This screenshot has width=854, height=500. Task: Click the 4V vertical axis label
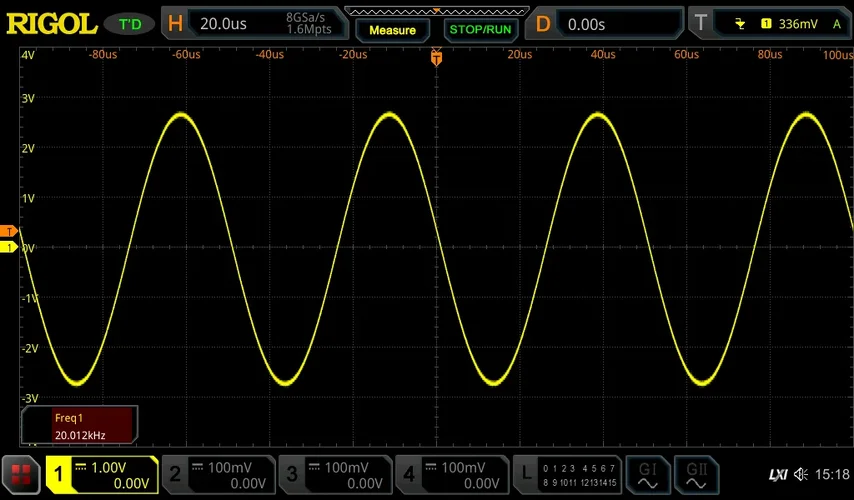pyautogui.click(x=28, y=55)
